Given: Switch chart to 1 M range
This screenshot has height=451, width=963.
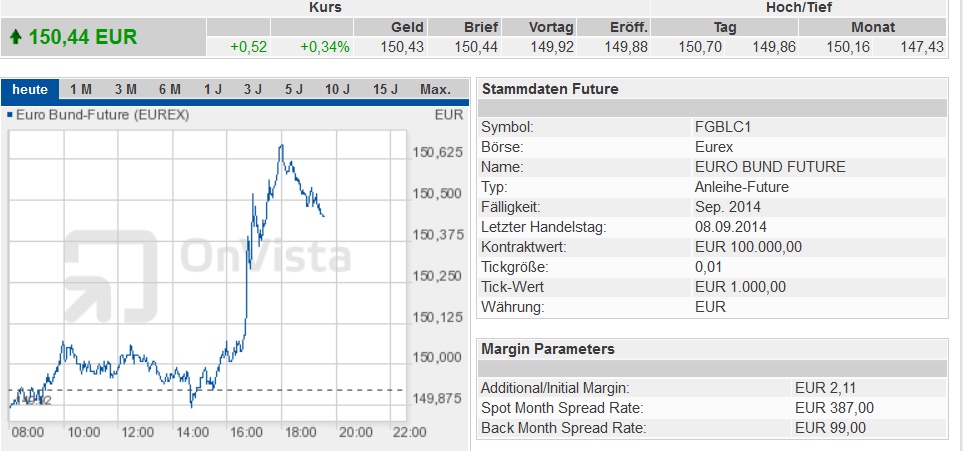Looking at the screenshot, I should click(81, 90).
